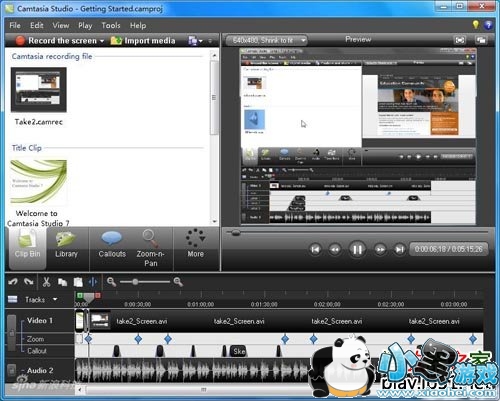Click Clip Bin scrollbar down arrow
Viewport: 500px width, 401px height.
point(214,221)
